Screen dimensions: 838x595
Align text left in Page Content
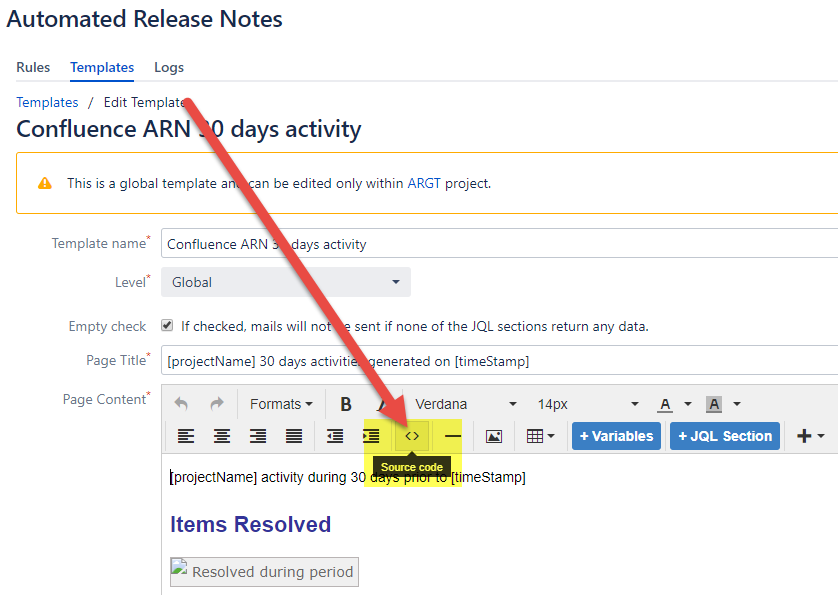[185, 436]
